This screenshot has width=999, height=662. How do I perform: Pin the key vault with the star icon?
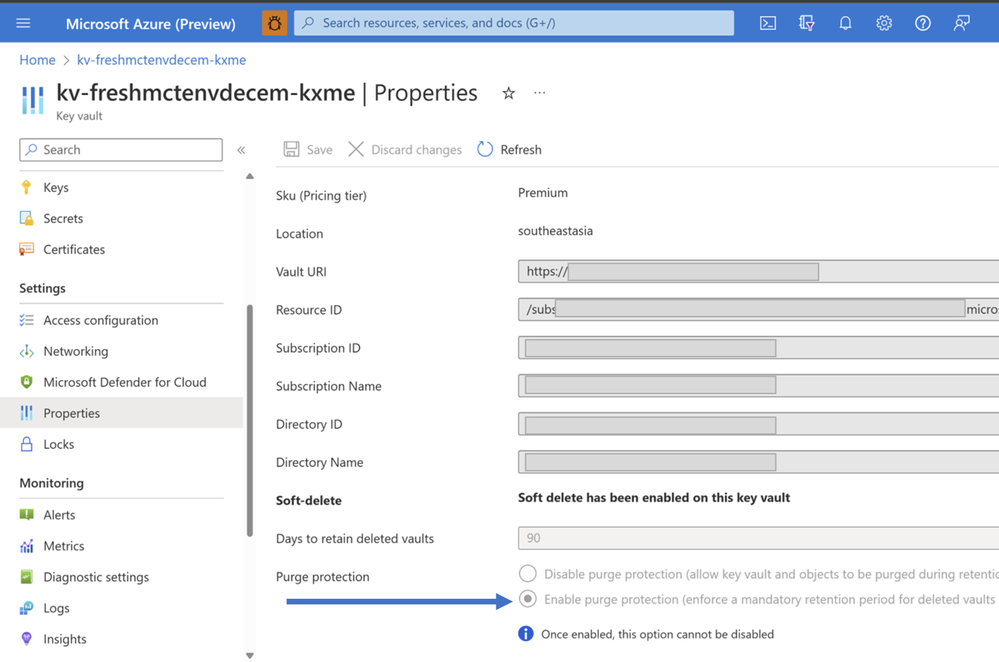click(x=508, y=94)
